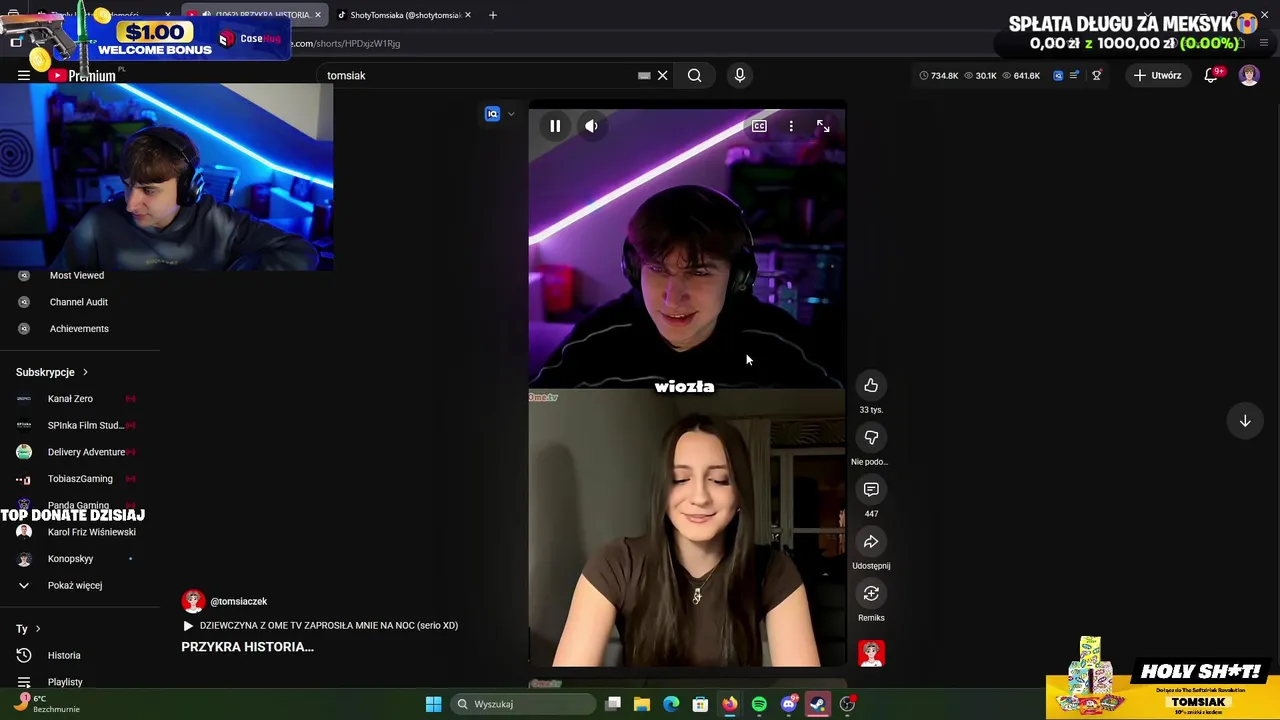
Task: Pause the playing Short video
Action: coord(555,126)
